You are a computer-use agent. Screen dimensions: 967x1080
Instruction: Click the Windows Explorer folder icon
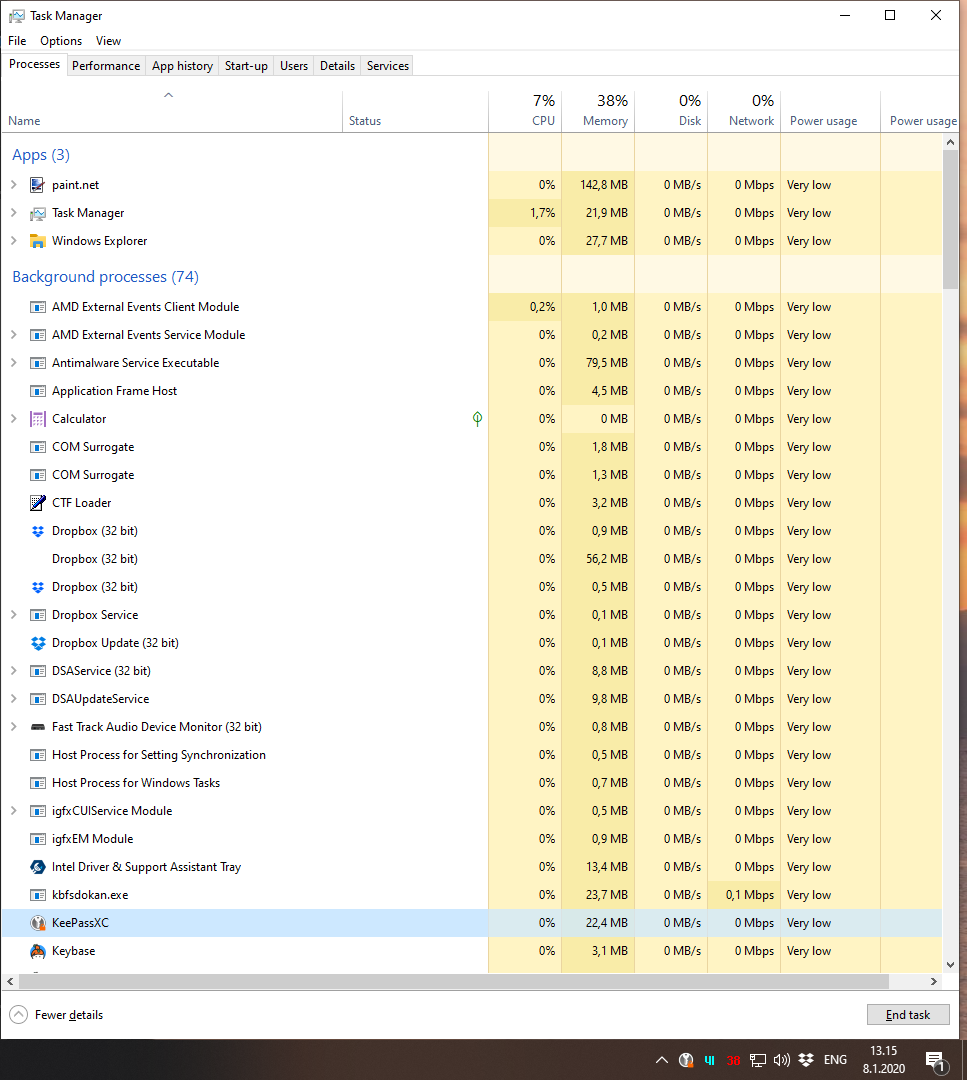click(x=37, y=241)
